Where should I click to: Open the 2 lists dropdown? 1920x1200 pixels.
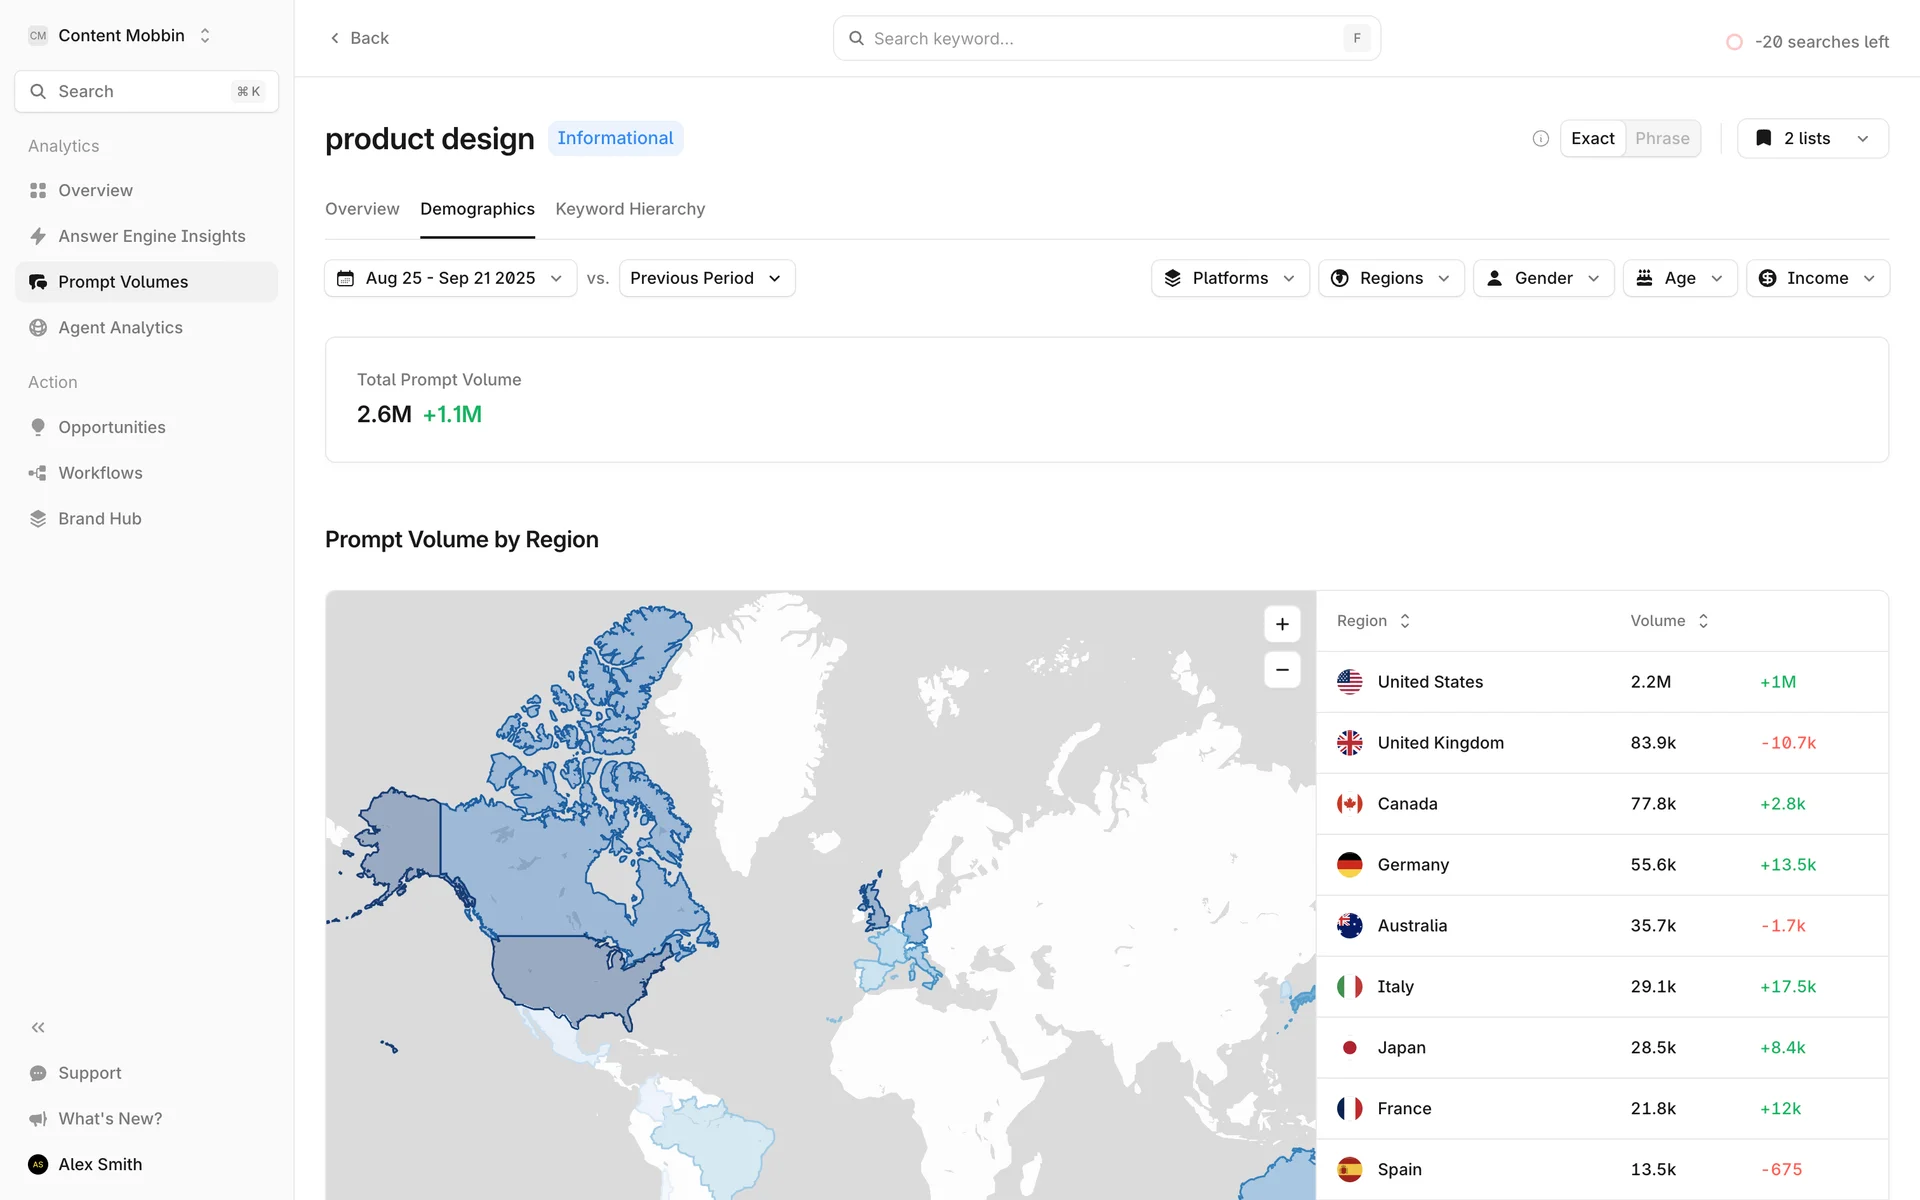pos(1812,139)
